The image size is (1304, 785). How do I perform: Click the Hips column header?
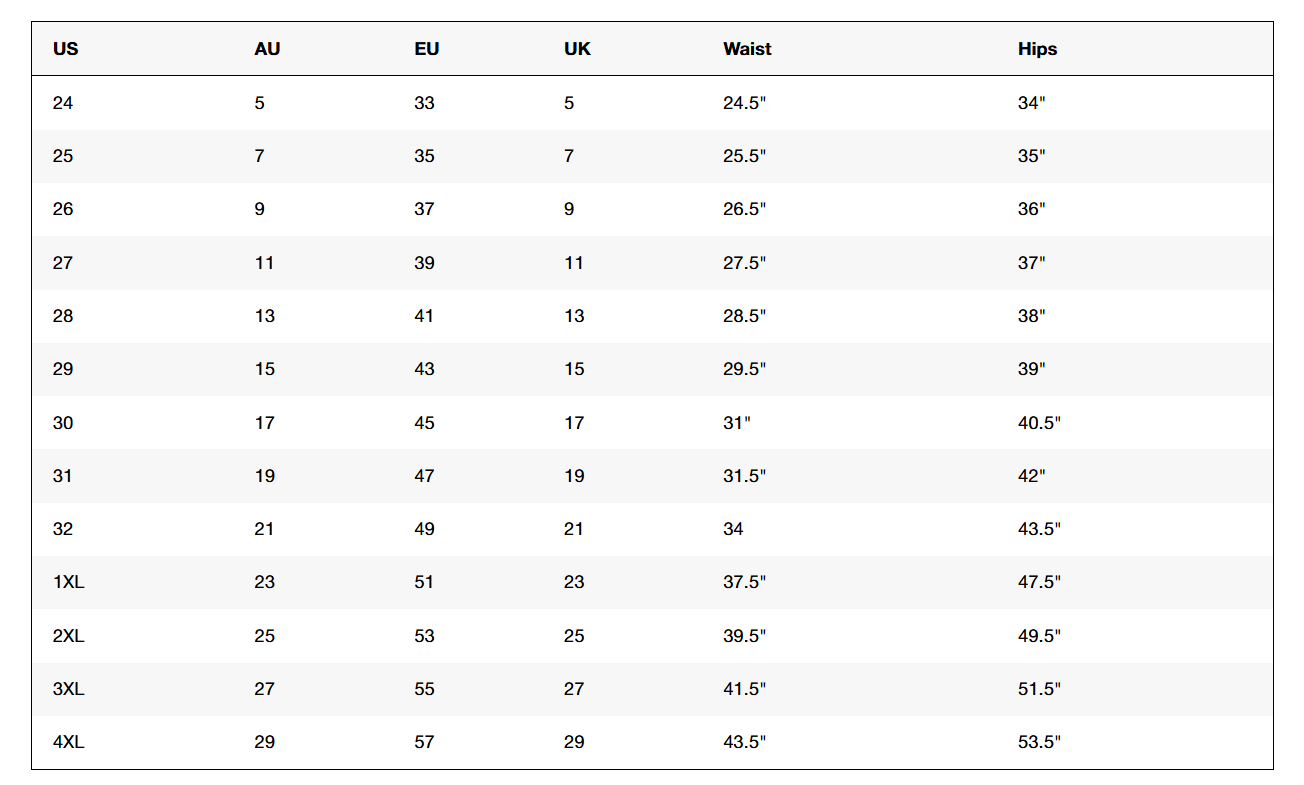pos(1037,49)
